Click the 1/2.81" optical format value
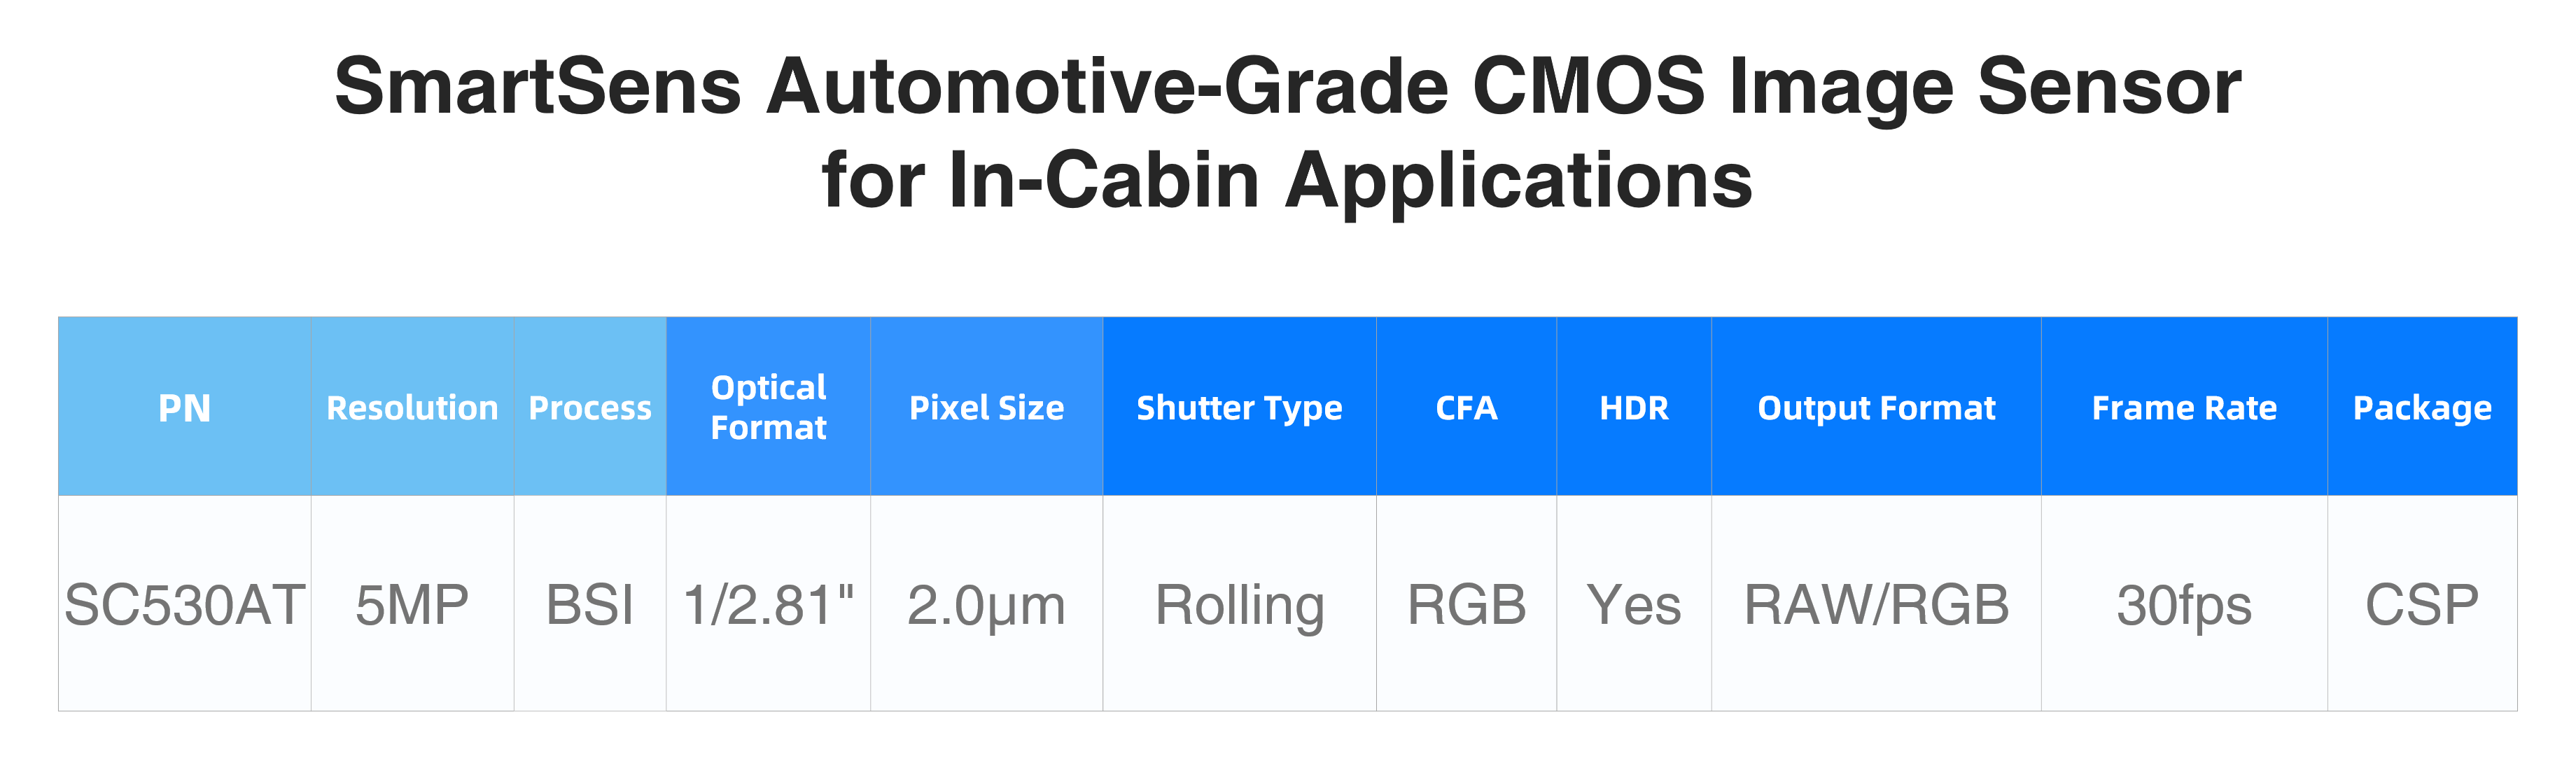Screen dimensions: 2576x780 768,604
